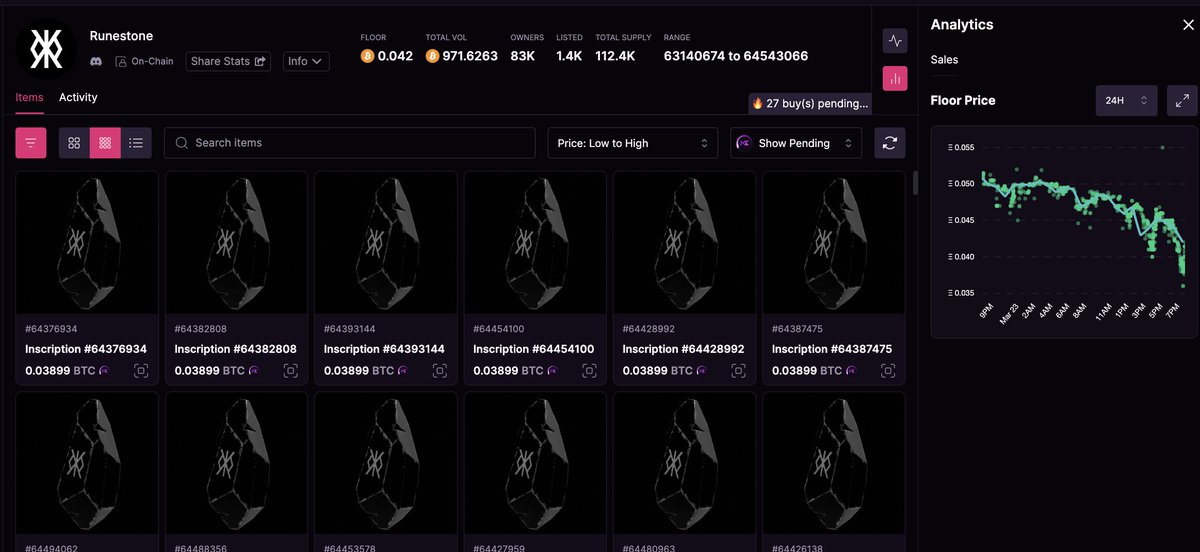Image resolution: width=1200 pixels, height=552 pixels.
Task: Open Inscription #64393144 title link
Action: (385, 349)
